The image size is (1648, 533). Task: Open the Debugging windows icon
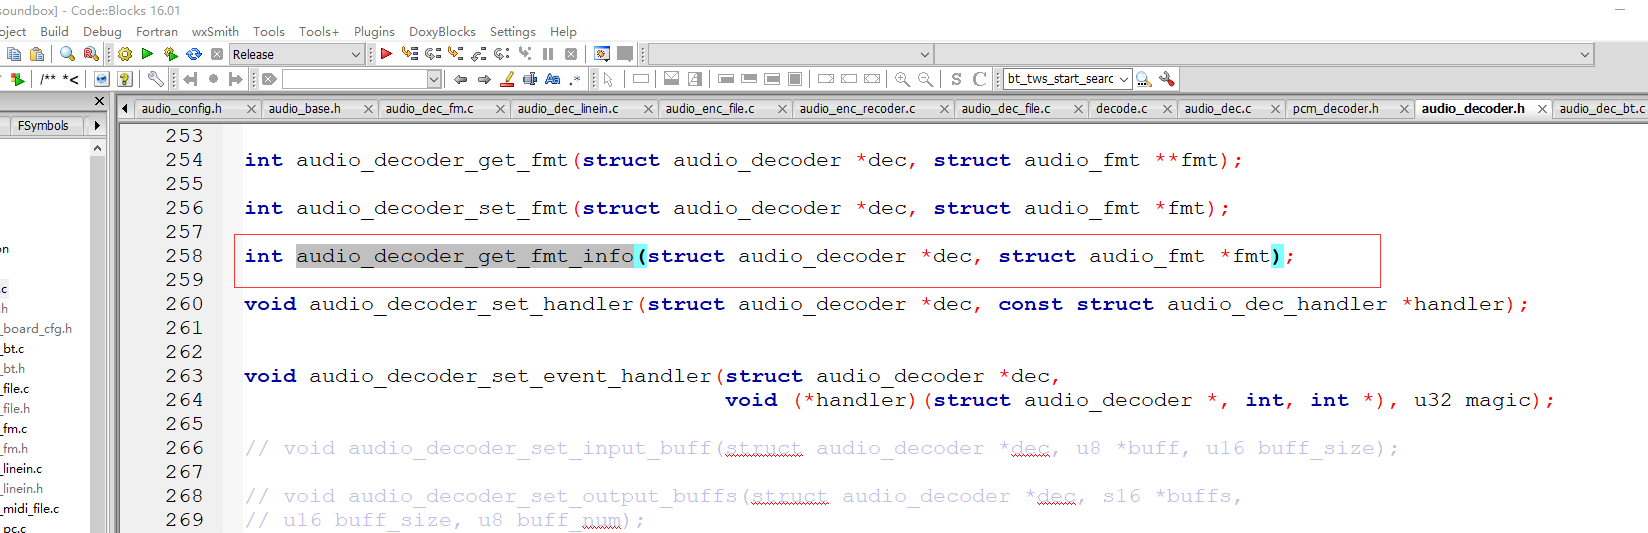[602, 54]
